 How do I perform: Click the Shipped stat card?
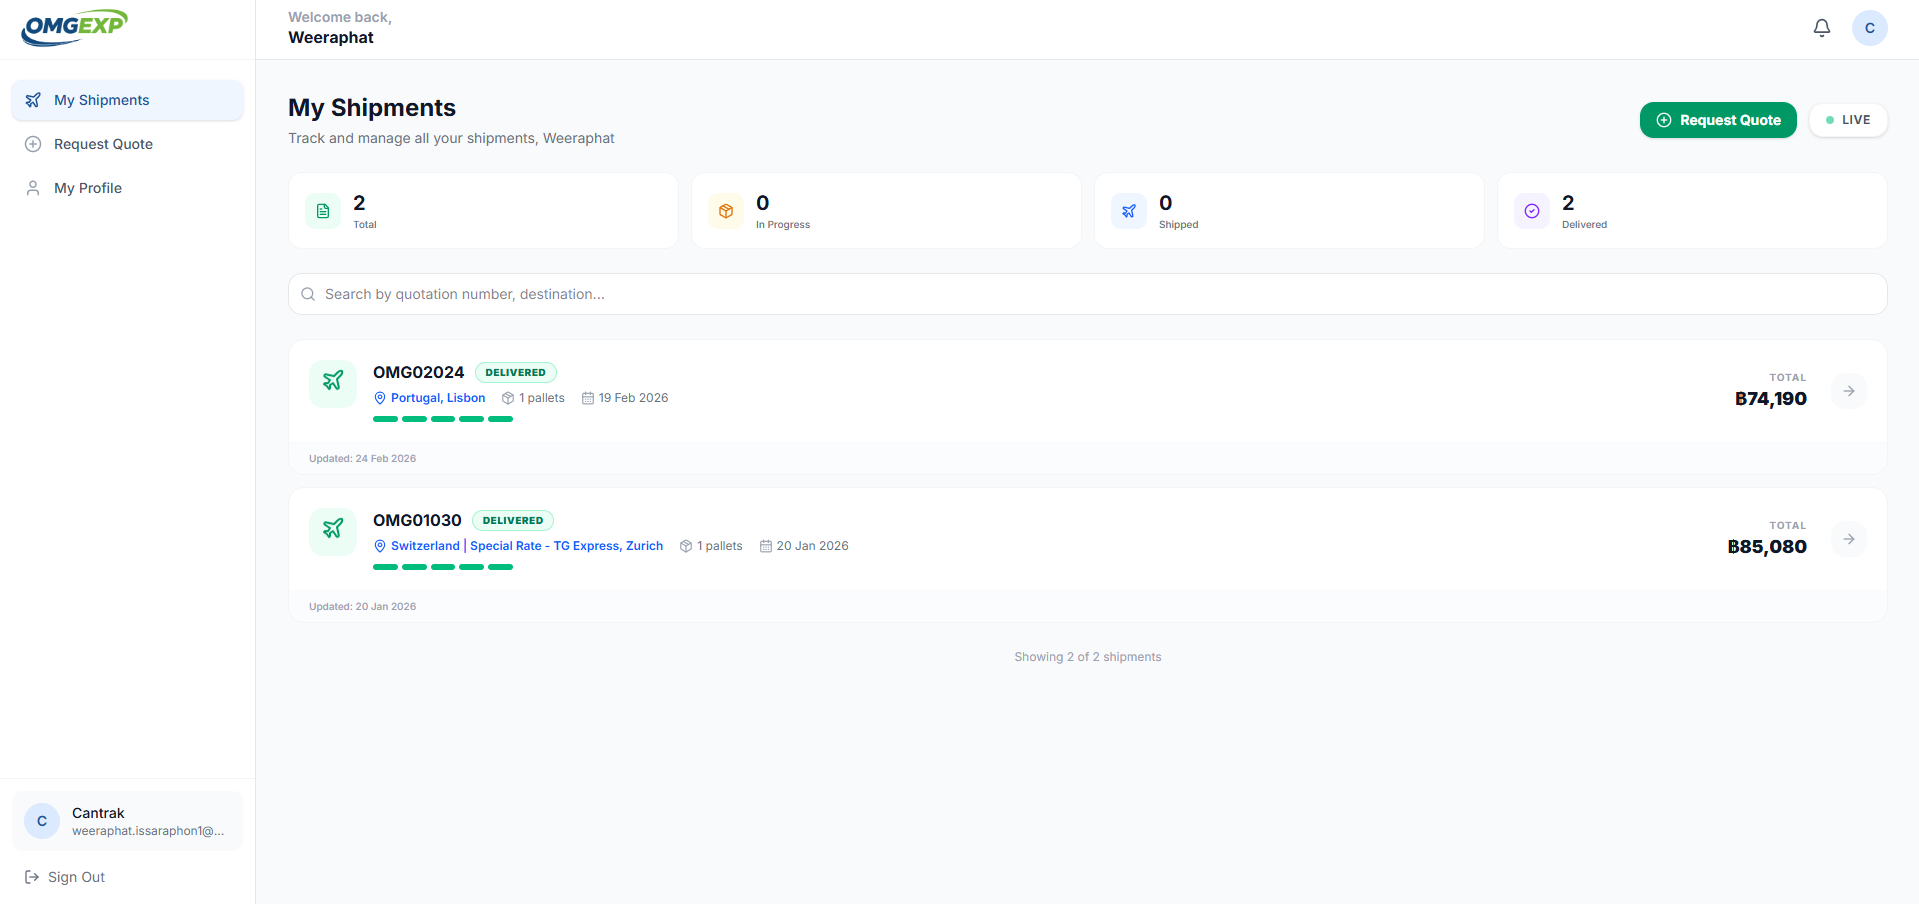coord(1289,211)
